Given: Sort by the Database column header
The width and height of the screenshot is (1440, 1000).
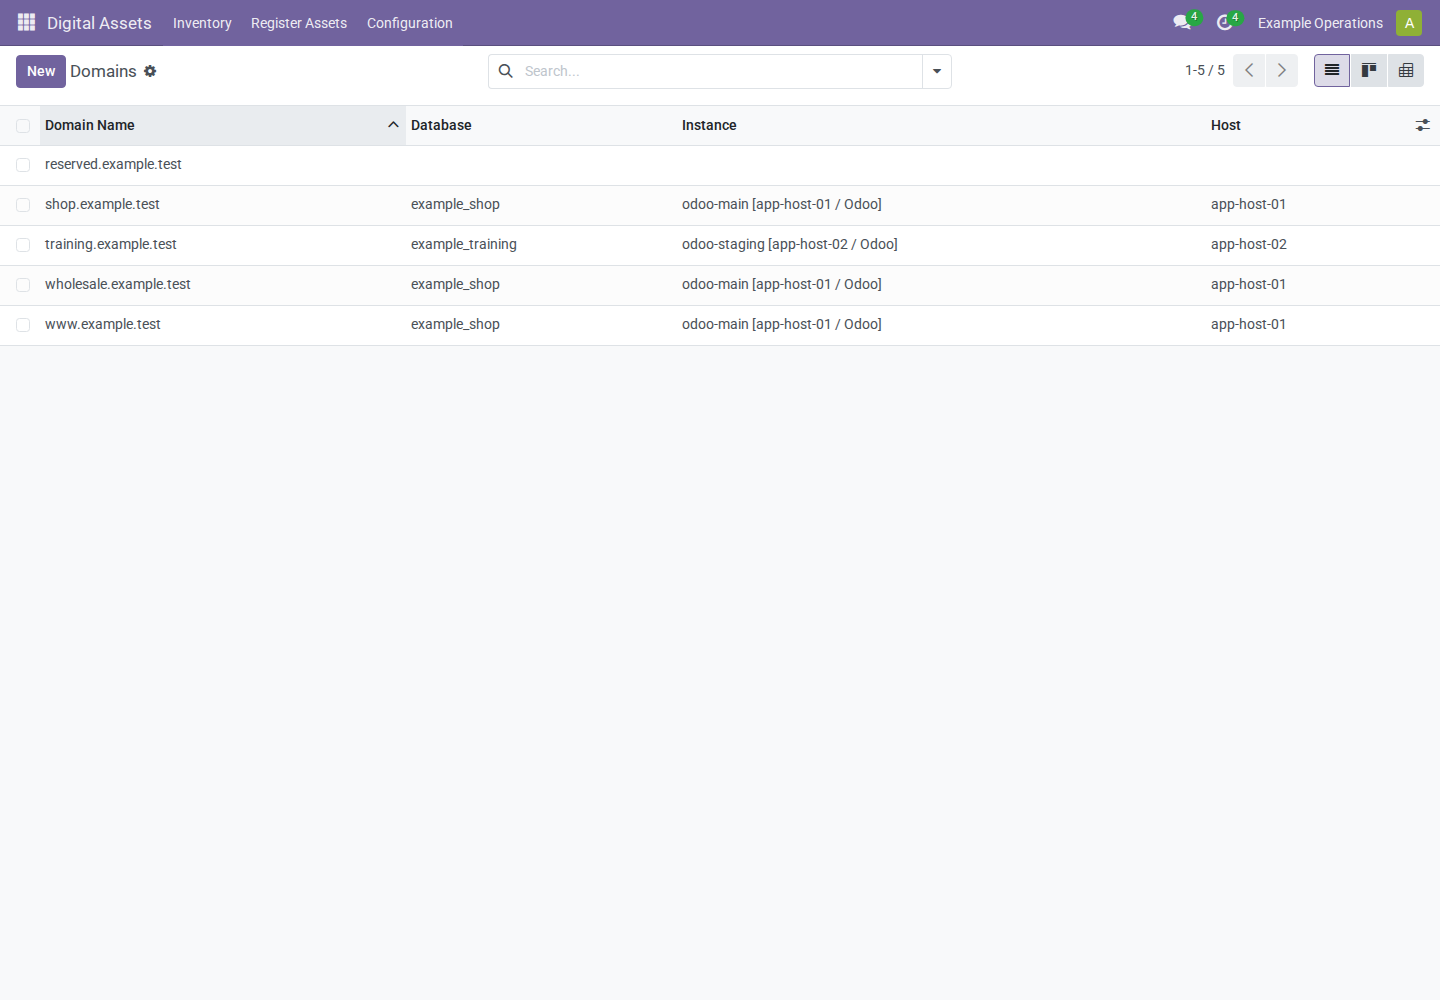Looking at the screenshot, I should (541, 125).
